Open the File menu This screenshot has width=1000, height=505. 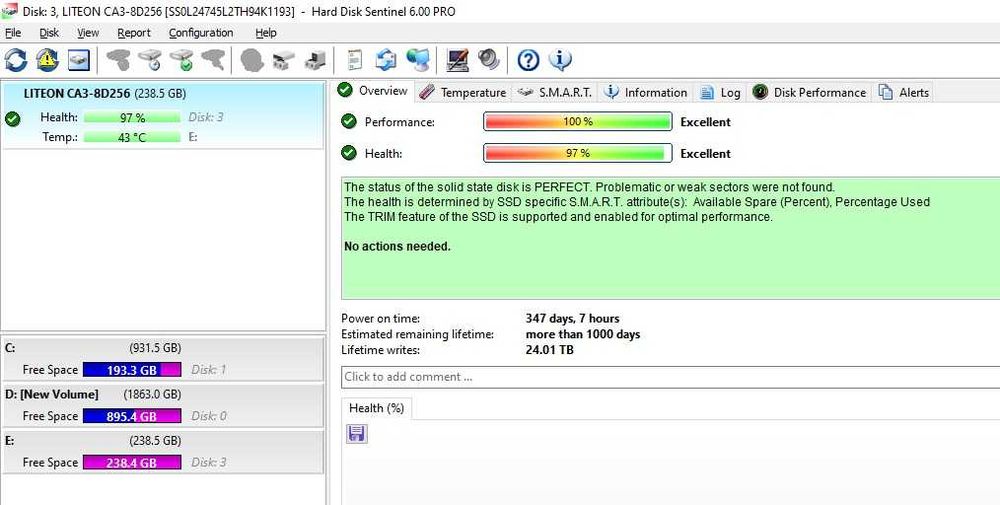[13, 33]
